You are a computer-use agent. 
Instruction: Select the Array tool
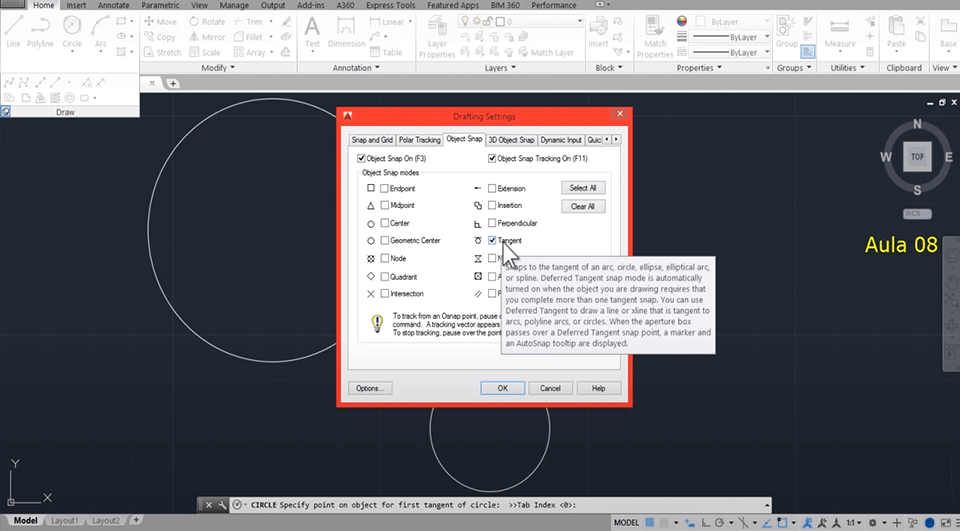(250, 52)
